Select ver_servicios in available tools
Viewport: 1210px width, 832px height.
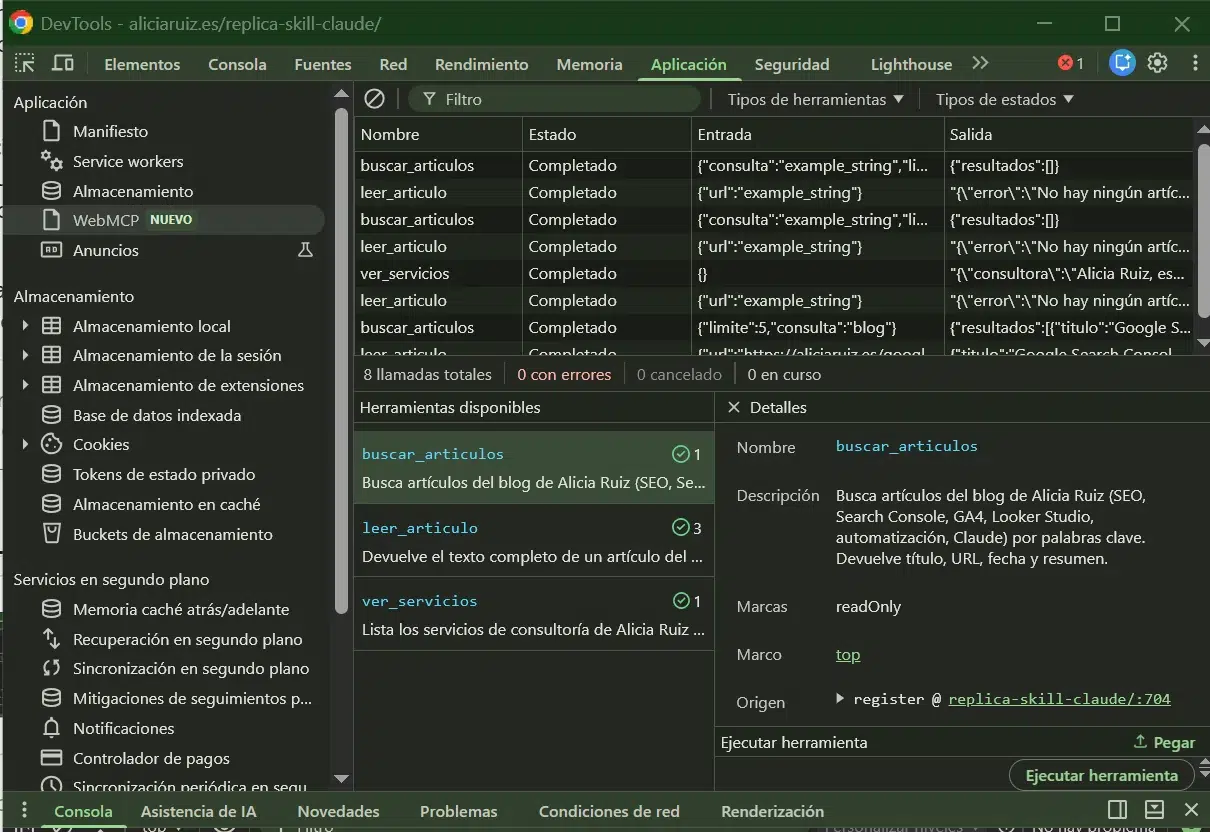[534, 614]
